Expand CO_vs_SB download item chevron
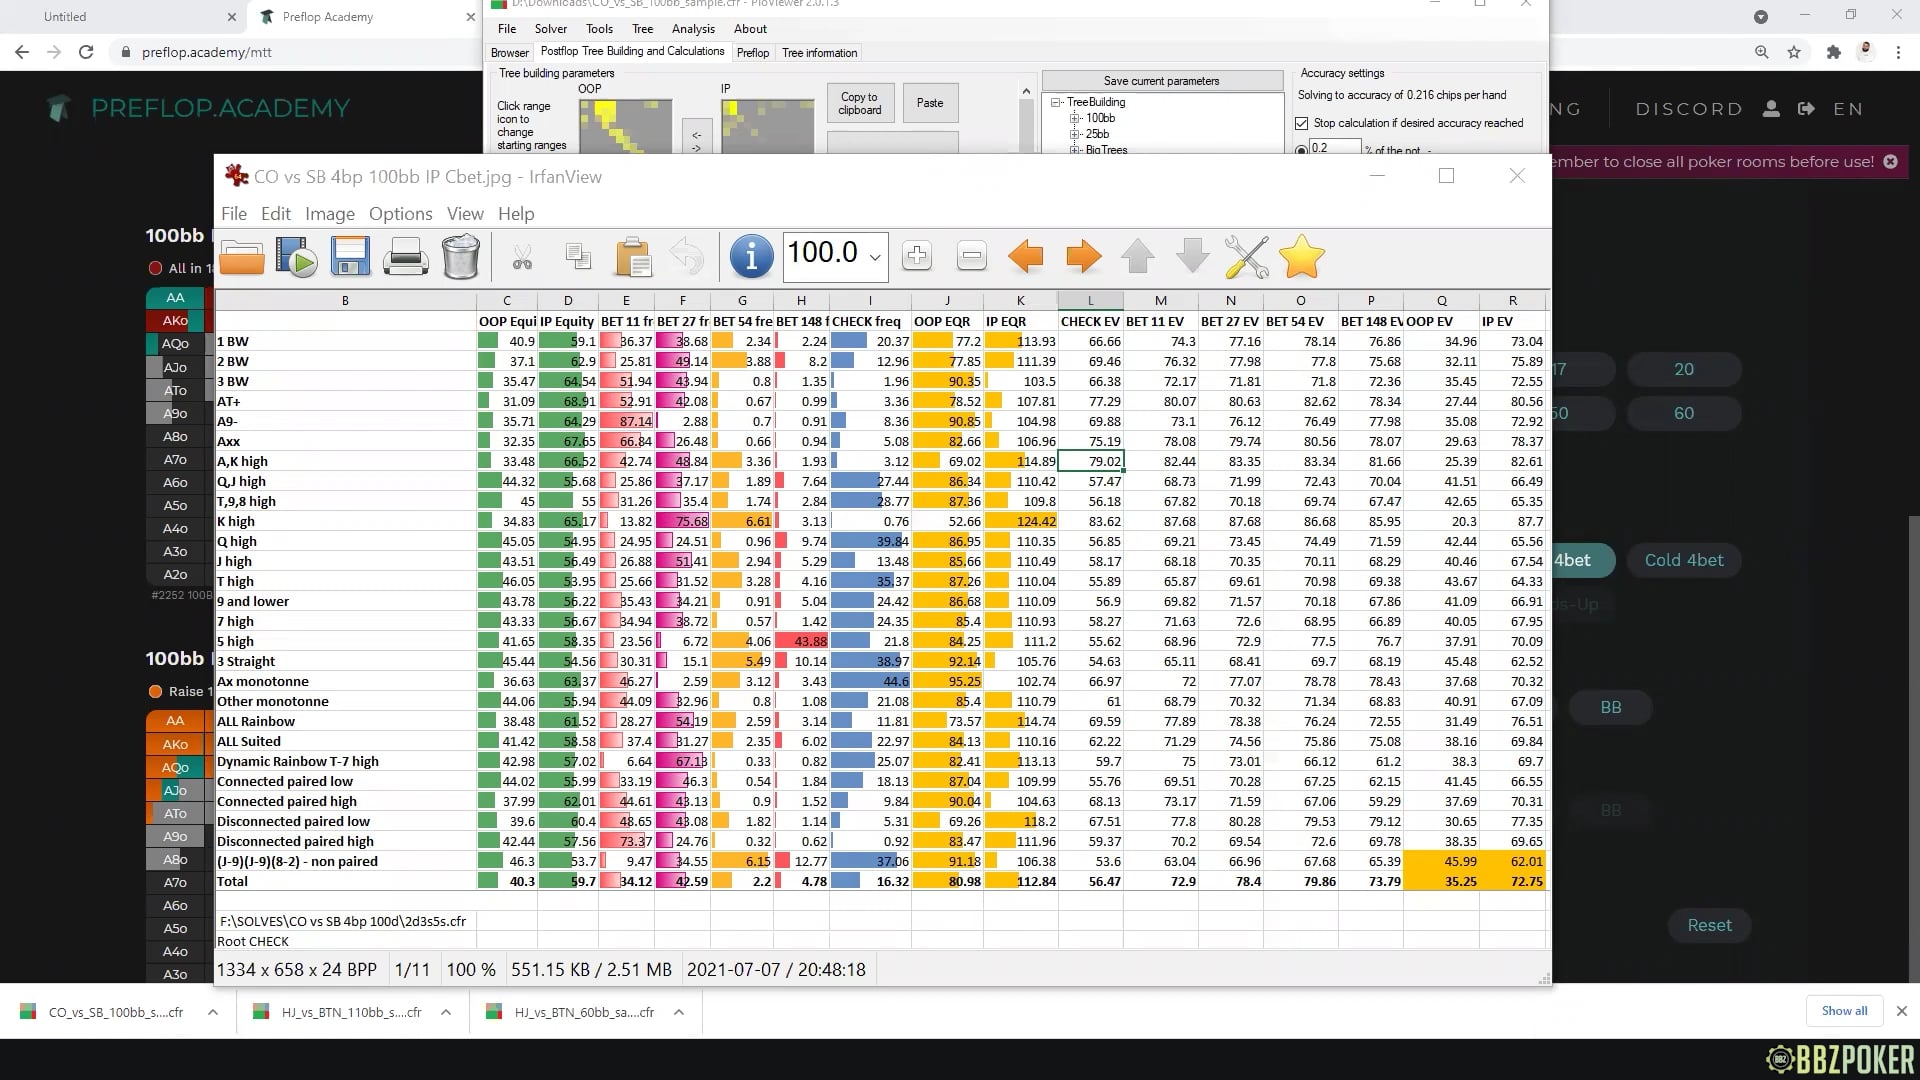 [x=213, y=1012]
